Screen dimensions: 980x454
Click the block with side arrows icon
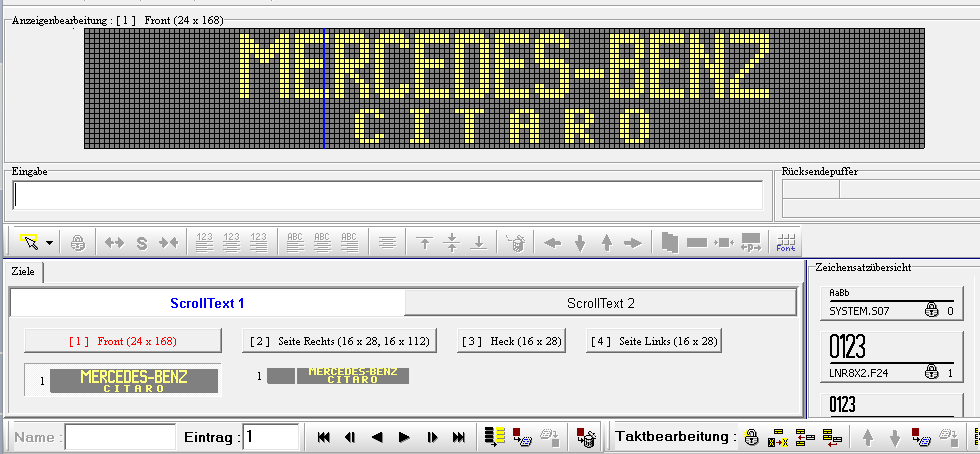(x=724, y=243)
